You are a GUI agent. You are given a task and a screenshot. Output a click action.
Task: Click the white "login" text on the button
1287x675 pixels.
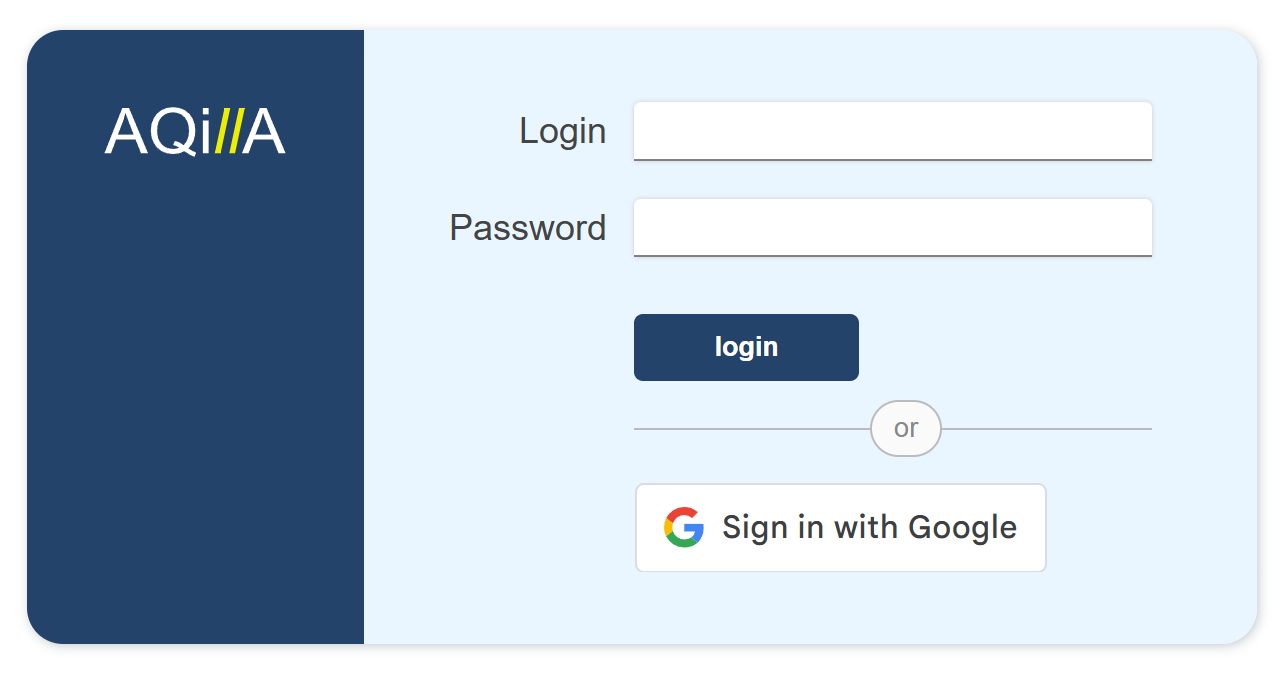pos(746,347)
